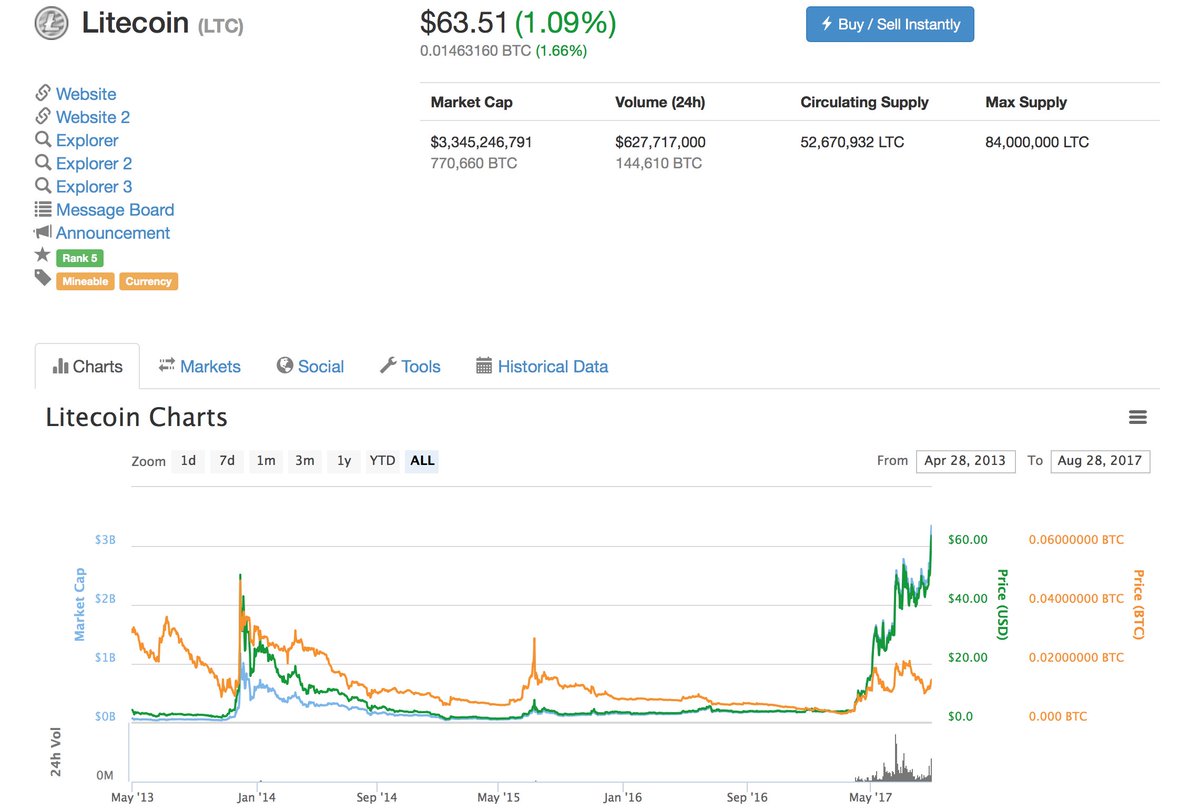Click the chain-link icon beside Website
Viewport: 1200px width, 810px height.
(43, 93)
